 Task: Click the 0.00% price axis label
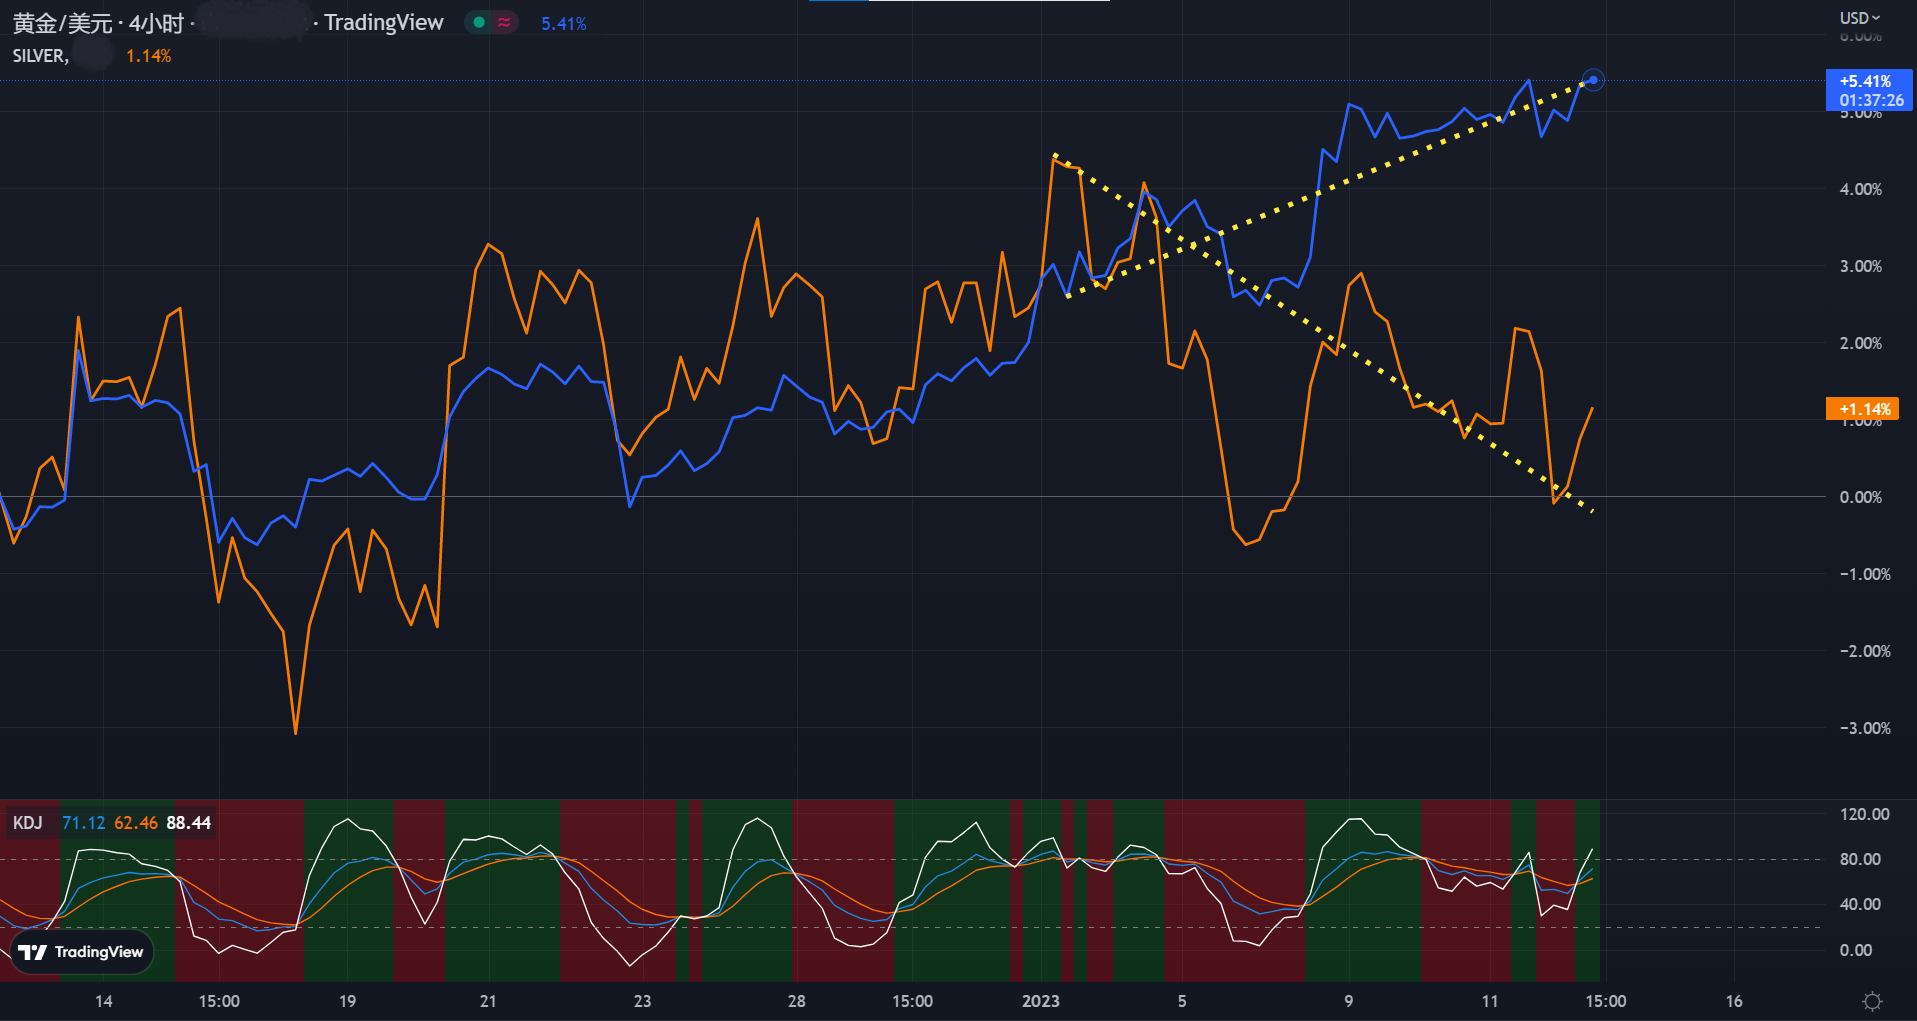click(1861, 497)
